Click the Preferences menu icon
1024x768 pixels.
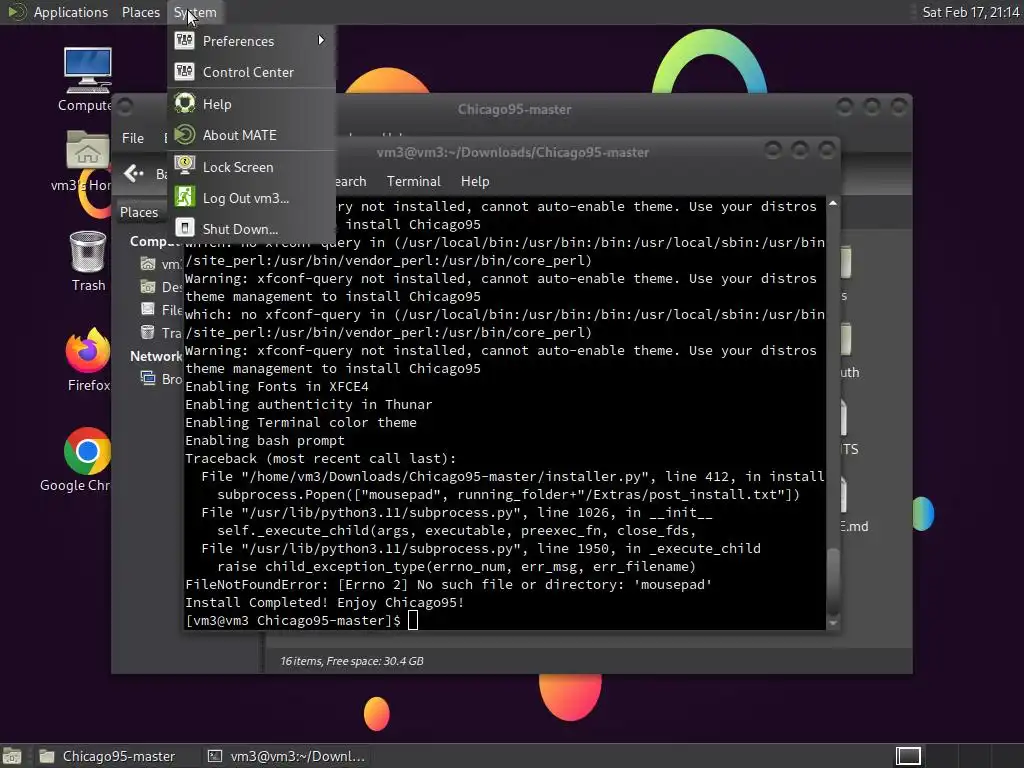coord(185,40)
